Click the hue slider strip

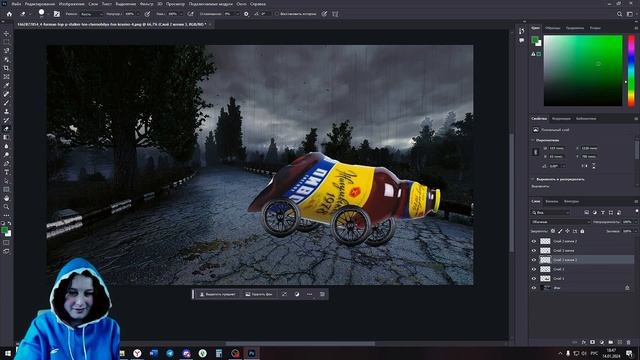click(631, 71)
